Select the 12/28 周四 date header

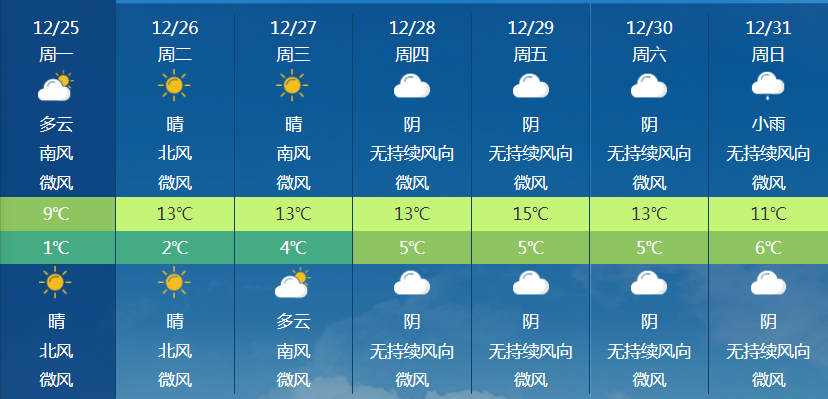click(x=412, y=41)
